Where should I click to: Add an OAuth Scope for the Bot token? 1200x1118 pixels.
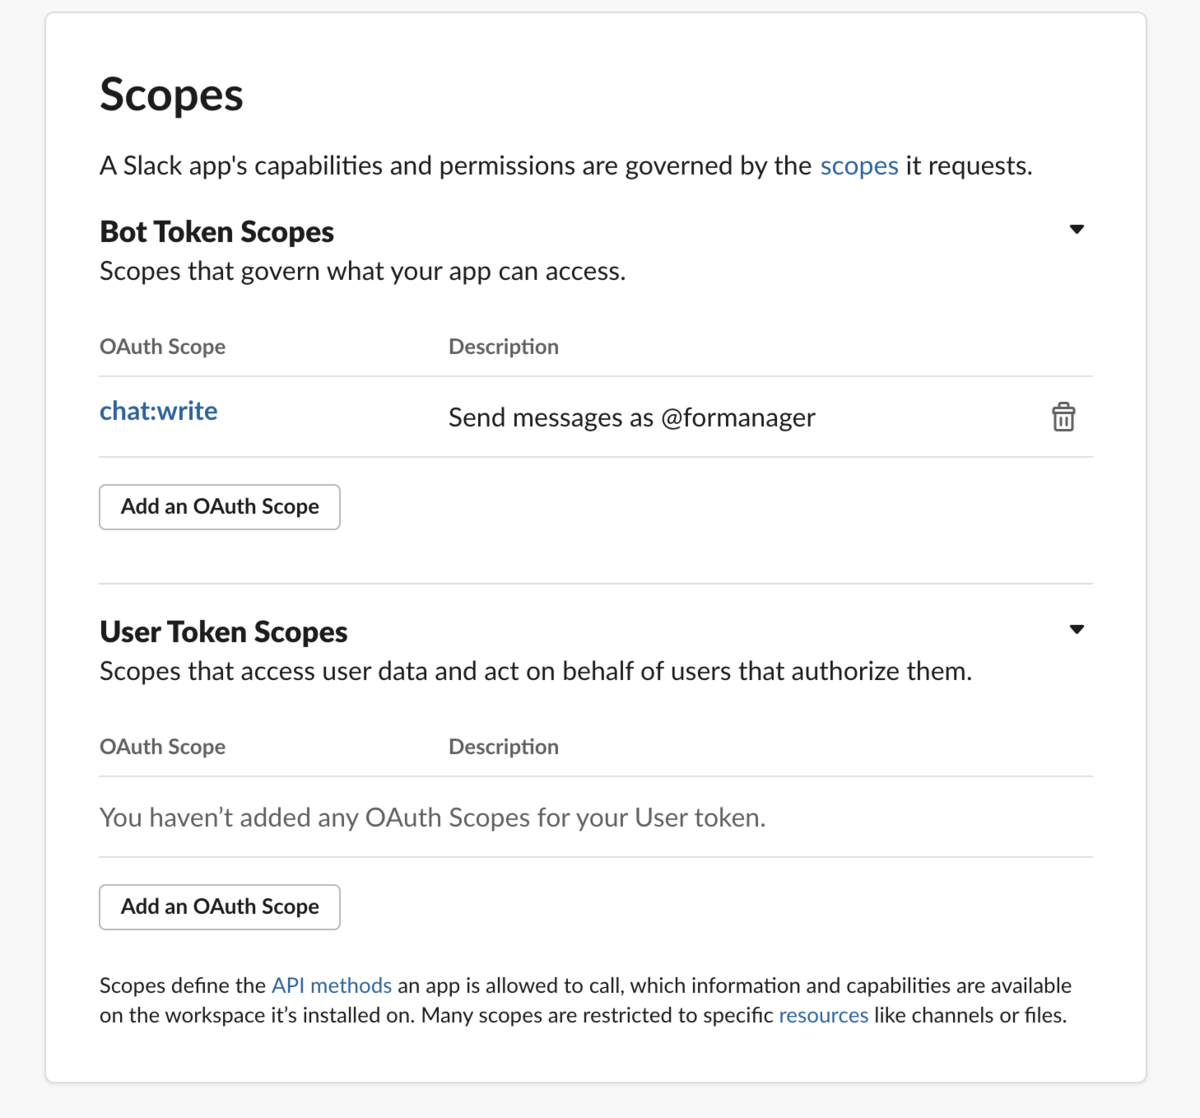pos(219,507)
